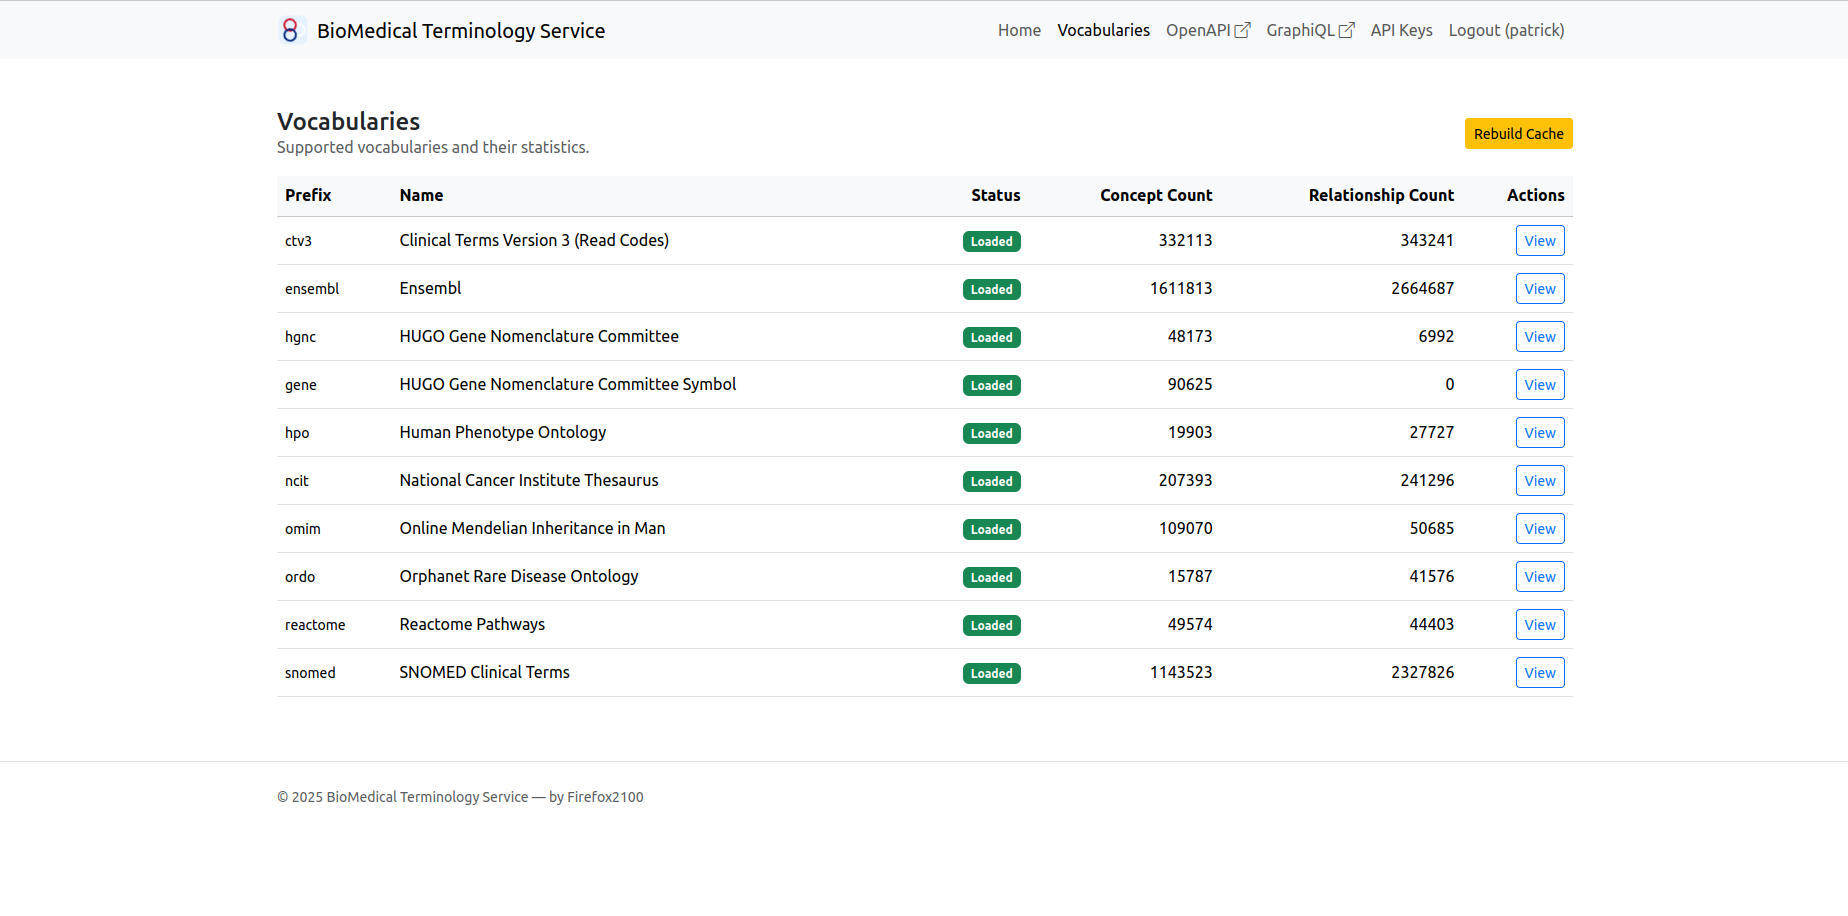Viewport: 1848px width, 916px height.
Task: Click the BioMedical Terminology Service logo icon
Action: click(290, 31)
